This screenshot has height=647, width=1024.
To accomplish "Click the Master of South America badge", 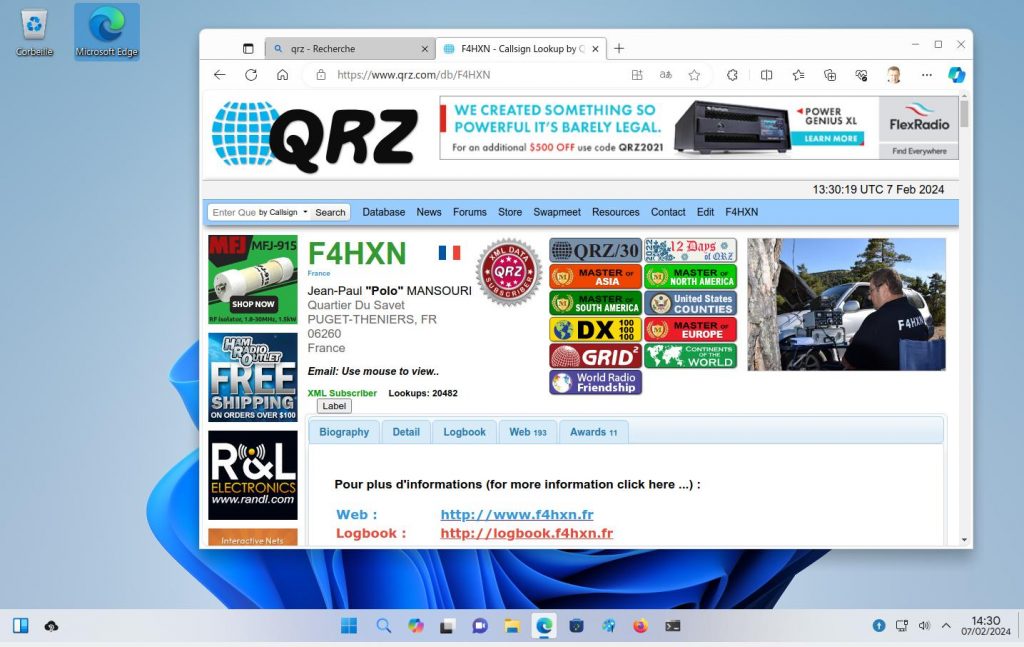I will pyautogui.click(x=596, y=304).
